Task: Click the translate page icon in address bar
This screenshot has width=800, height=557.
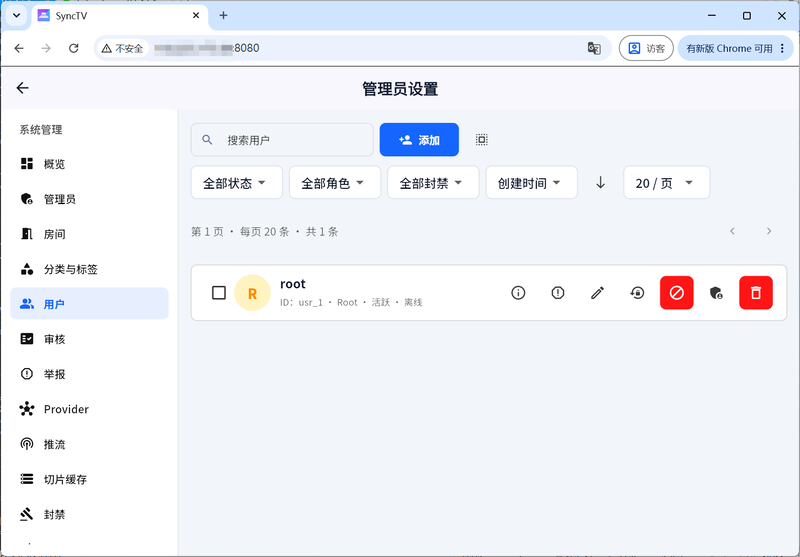Action: pos(594,48)
